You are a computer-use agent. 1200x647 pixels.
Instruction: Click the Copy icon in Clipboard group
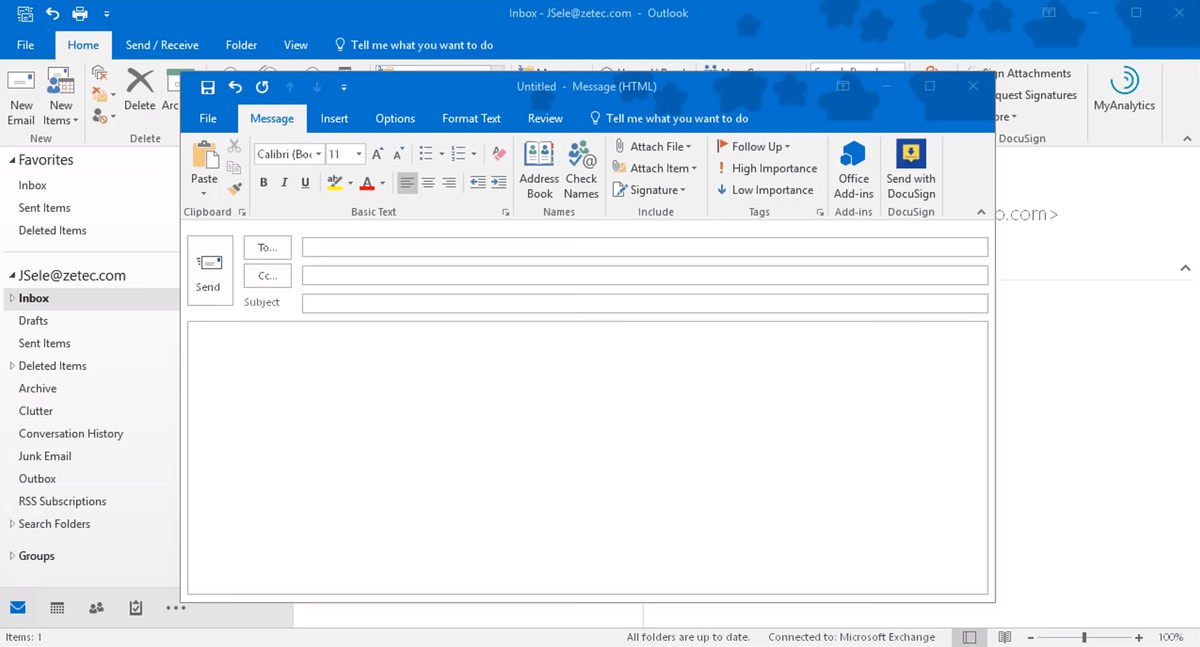[235, 168]
